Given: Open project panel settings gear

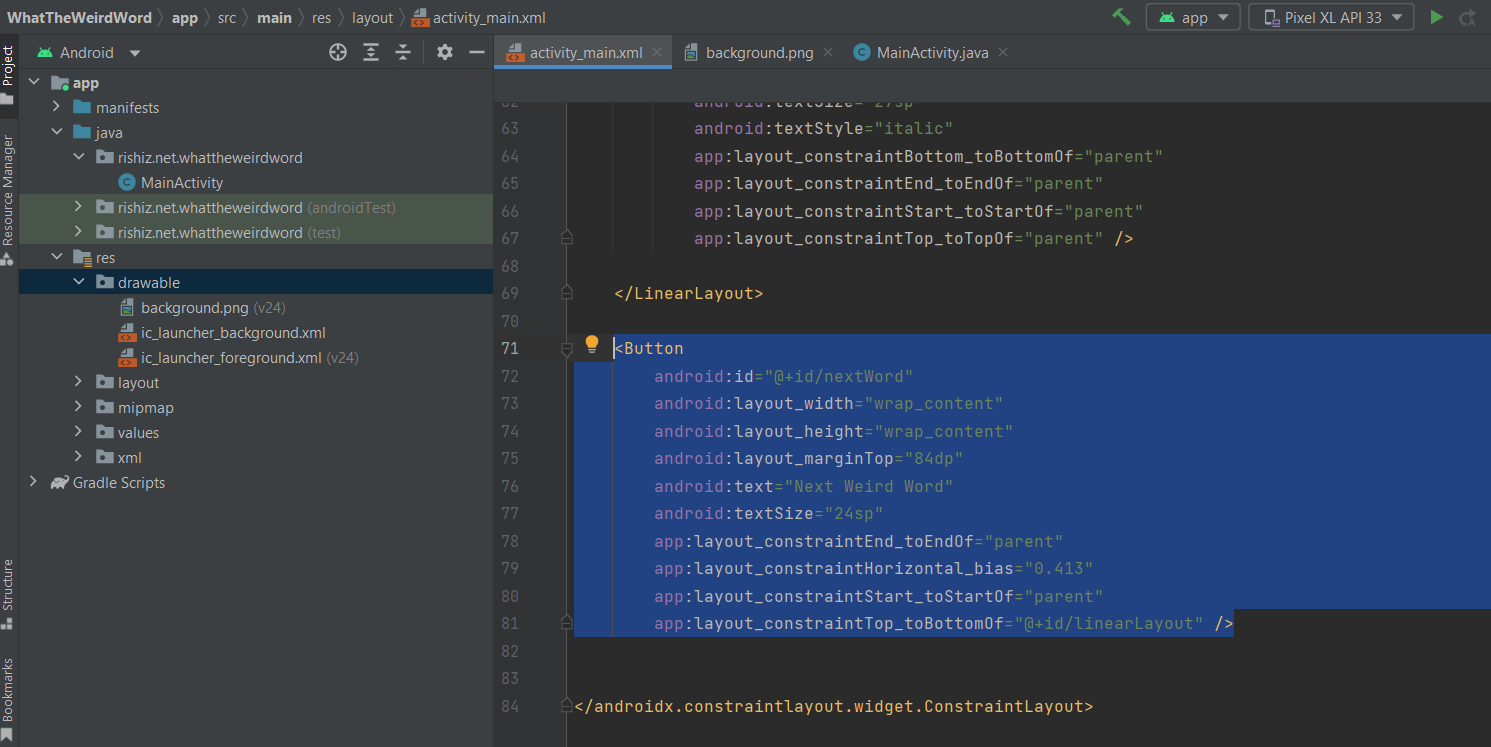Looking at the screenshot, I should click(x=445, y=52).
